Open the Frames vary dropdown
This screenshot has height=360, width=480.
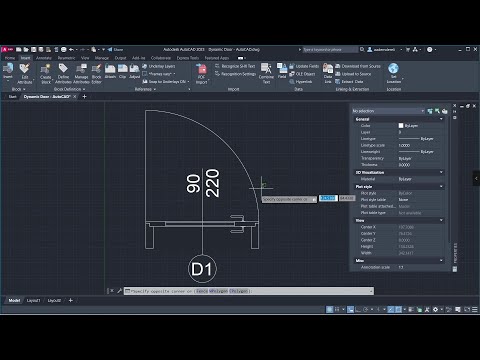pyautogui.click(x=159, y=74)
